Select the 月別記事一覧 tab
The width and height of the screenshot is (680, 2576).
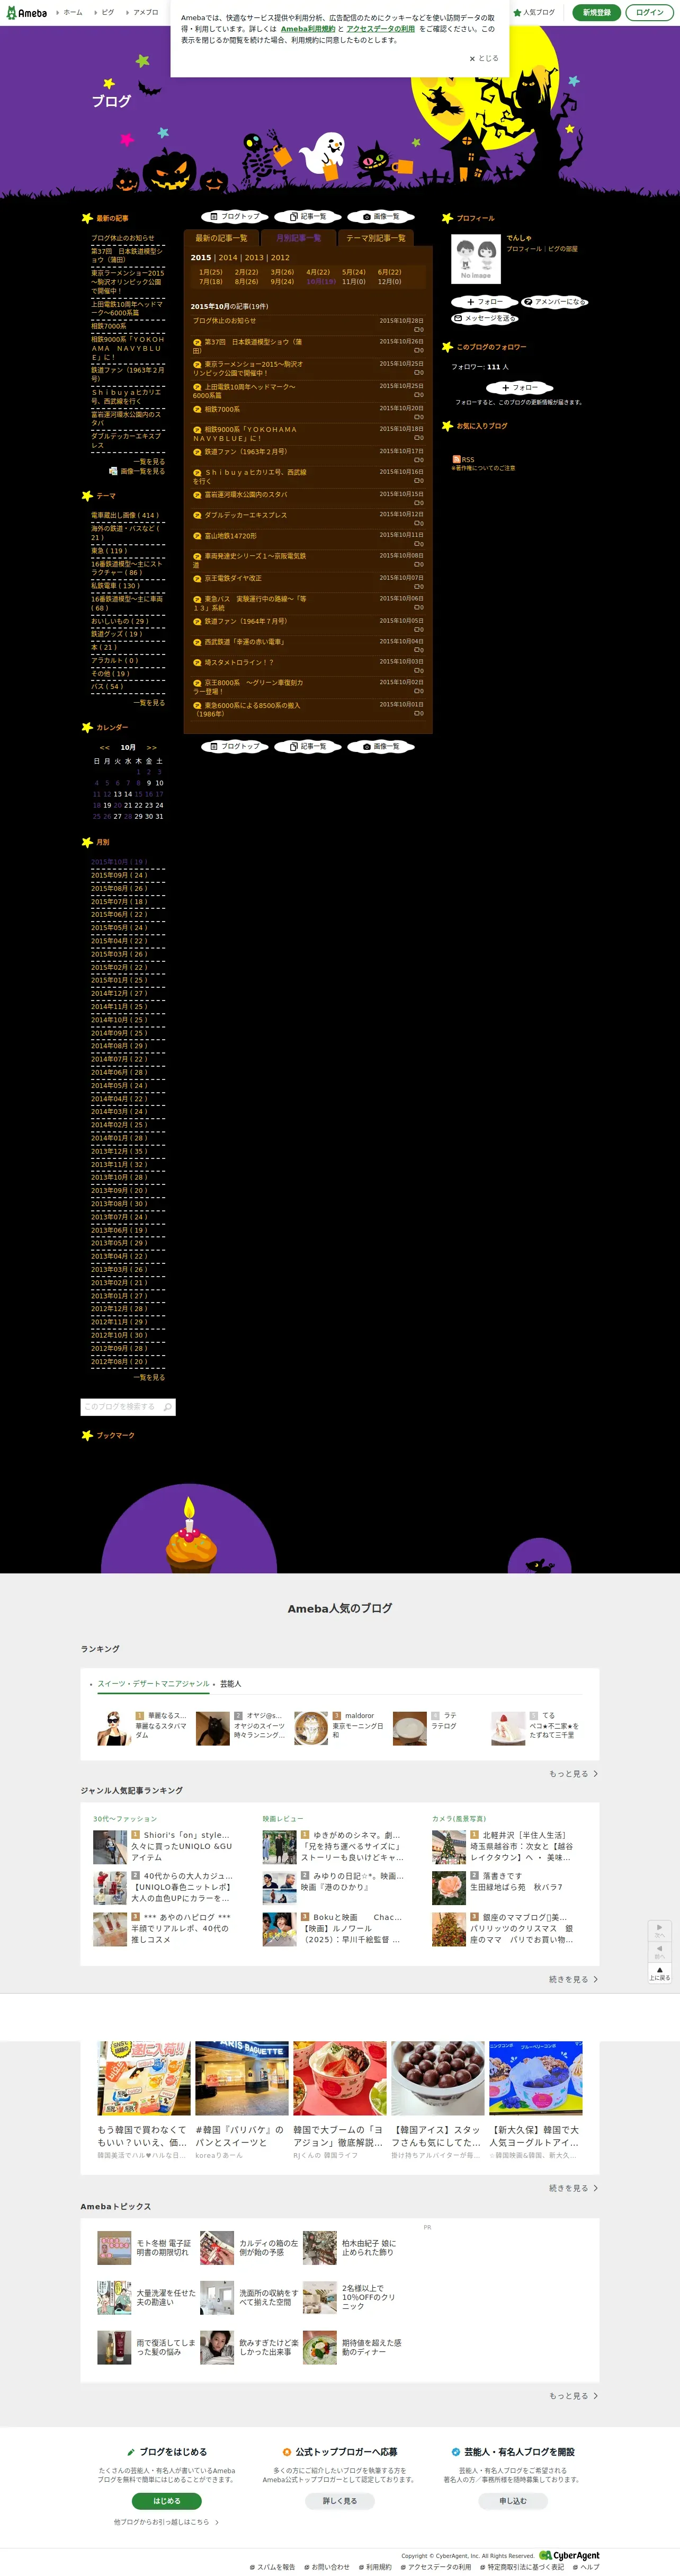pyautogui.click(x=298, y=238)
